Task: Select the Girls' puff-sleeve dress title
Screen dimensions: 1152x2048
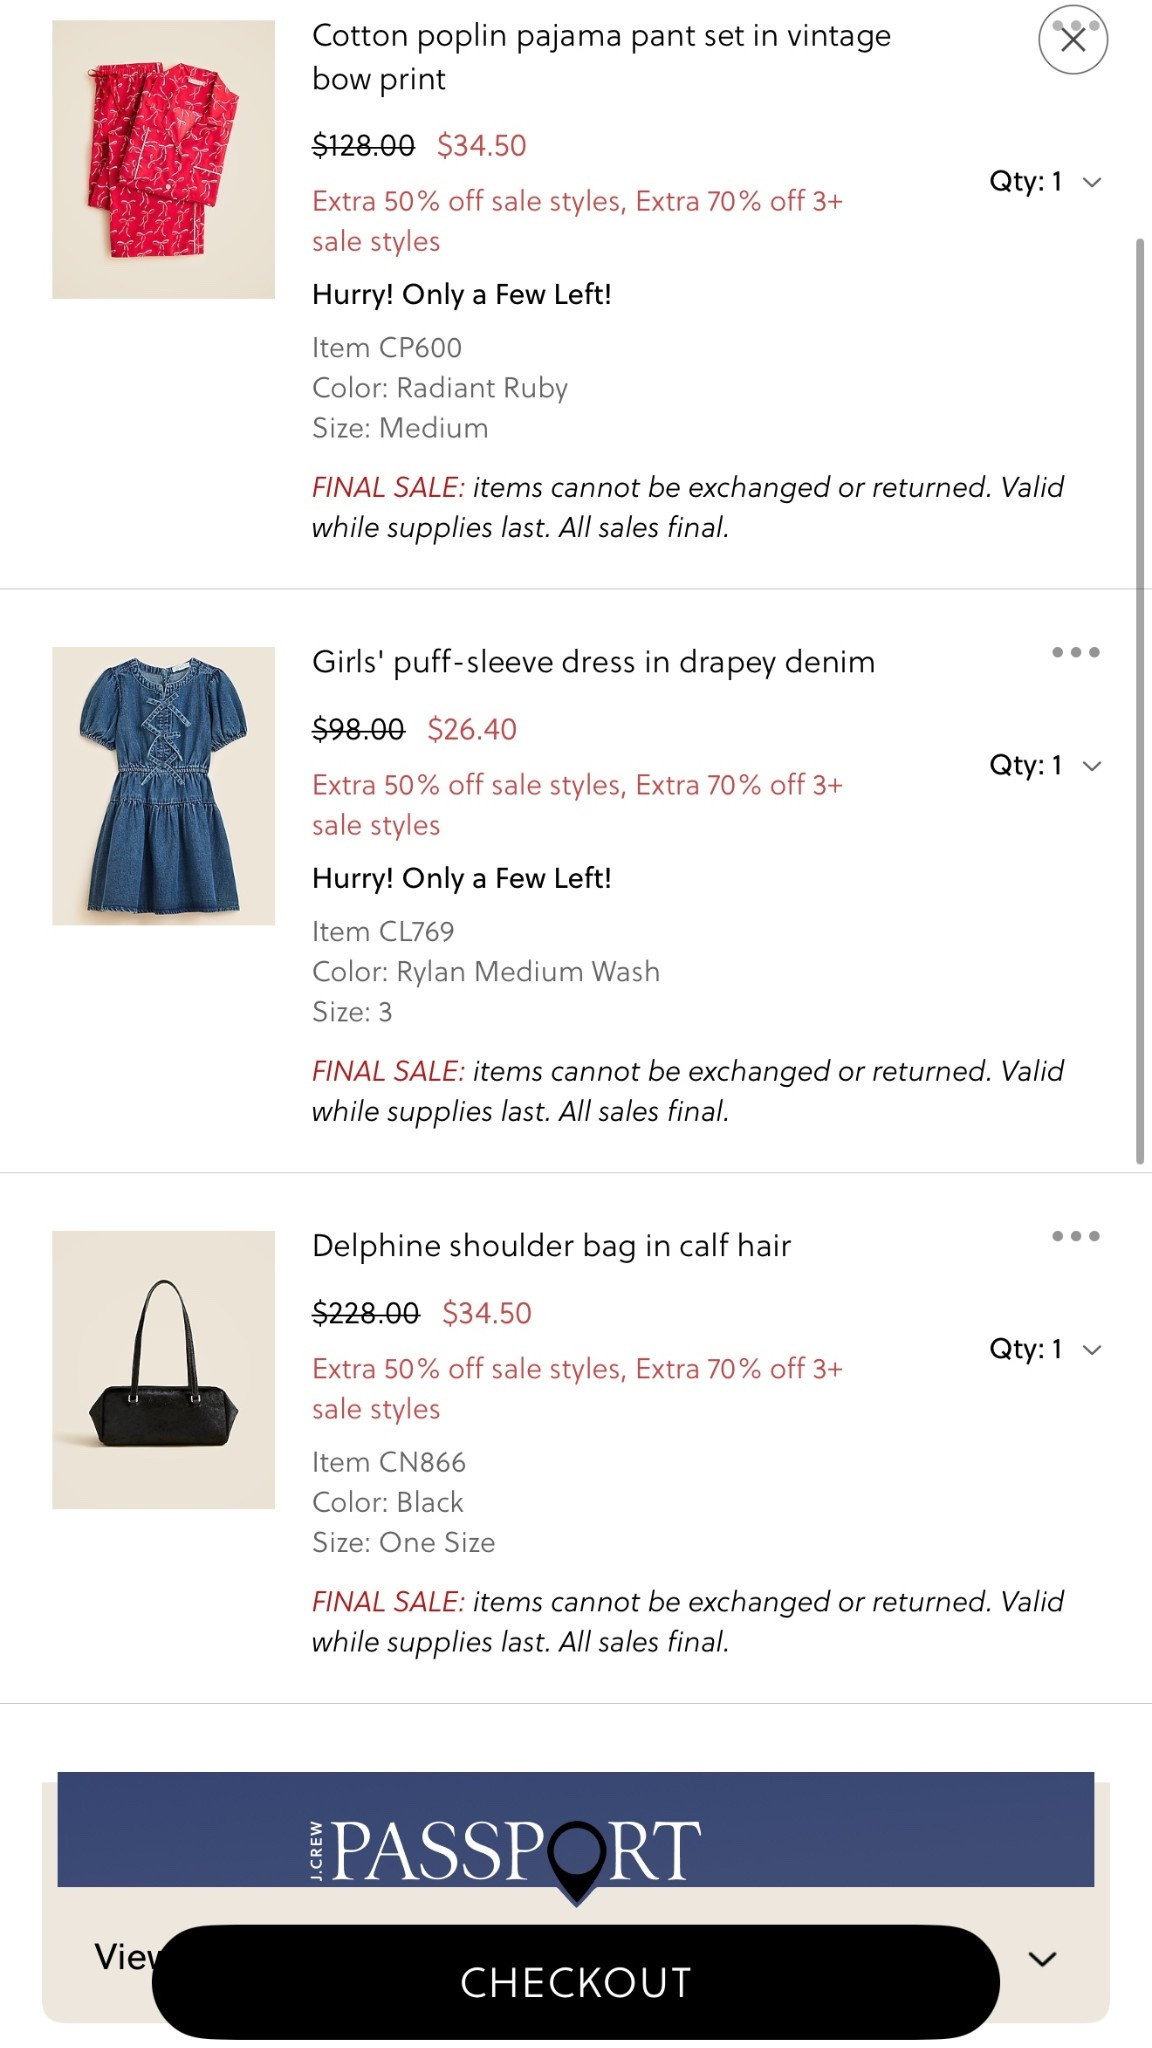Action: [592, 662]
